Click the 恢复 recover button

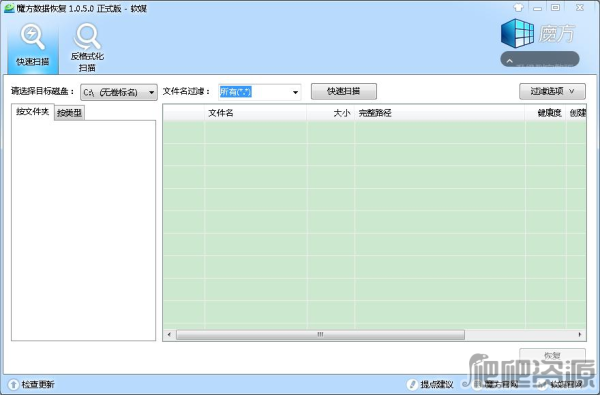(552, 355)
